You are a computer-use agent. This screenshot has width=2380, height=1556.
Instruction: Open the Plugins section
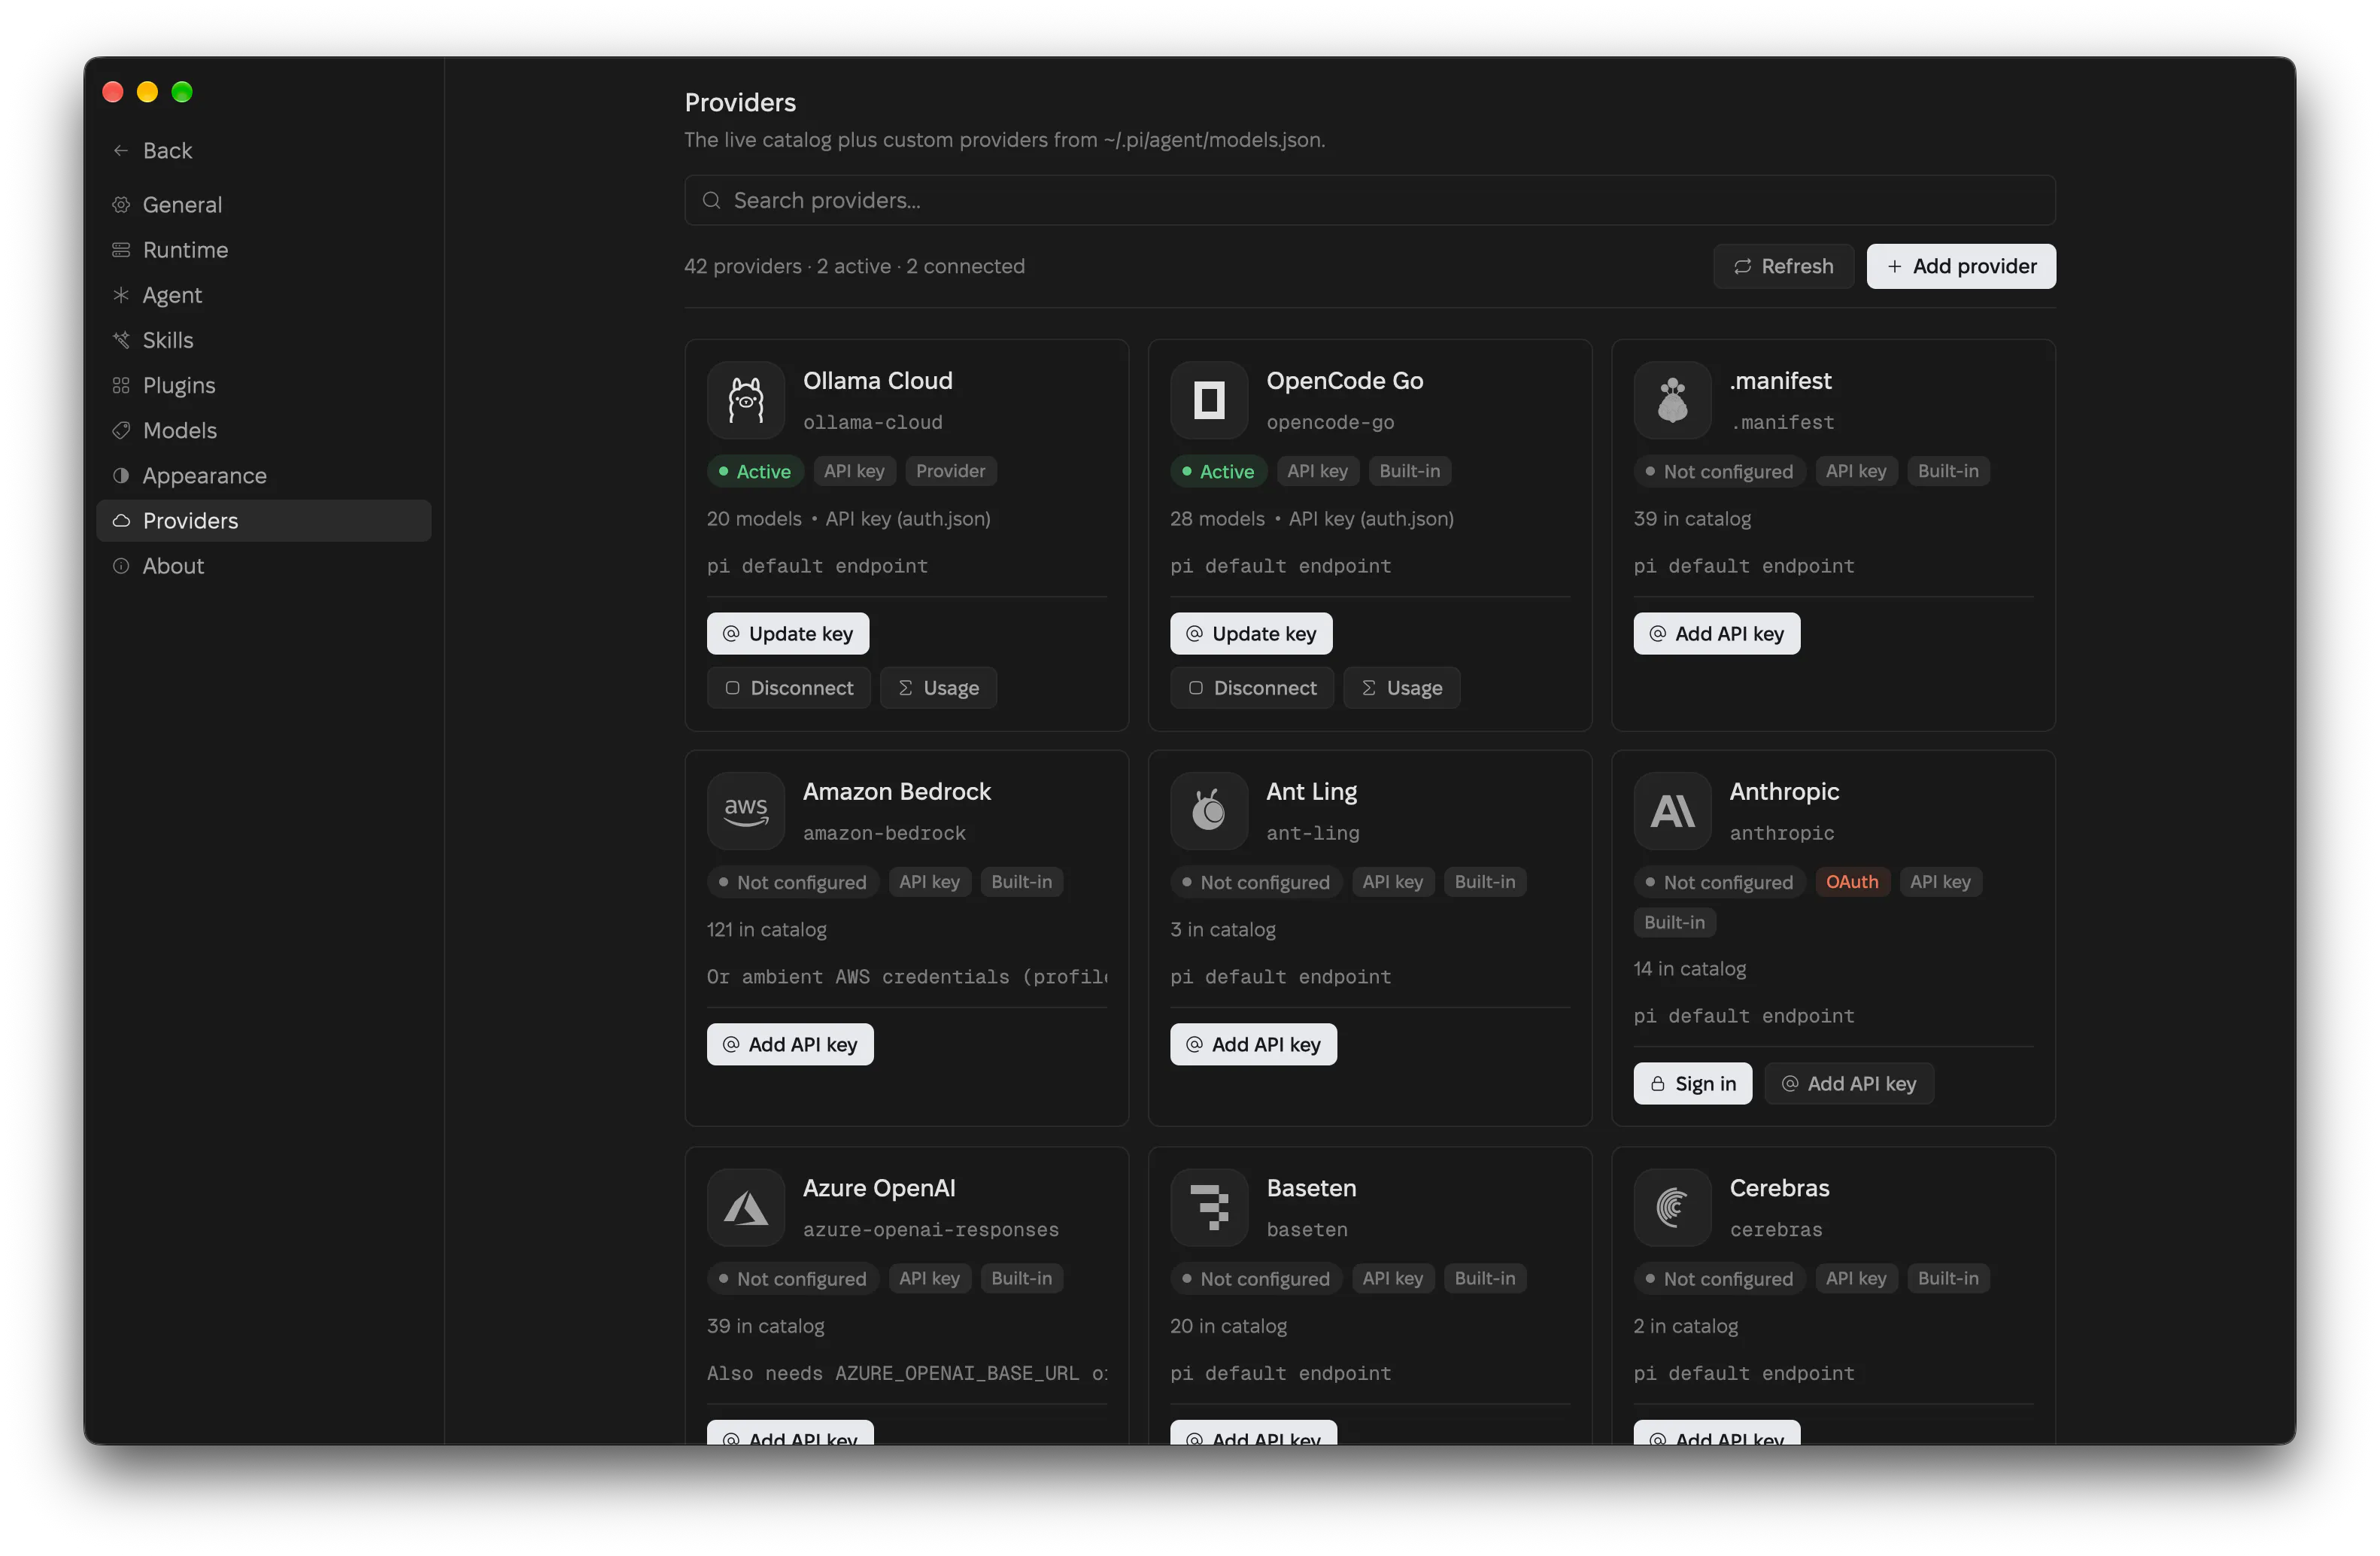pyautogui.click(x=264, y=386)
